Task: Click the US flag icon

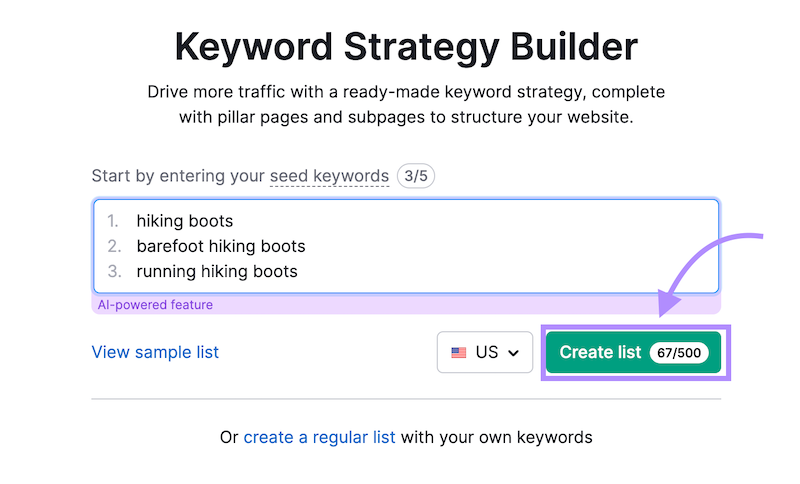Action: click(x=459, y=353)
